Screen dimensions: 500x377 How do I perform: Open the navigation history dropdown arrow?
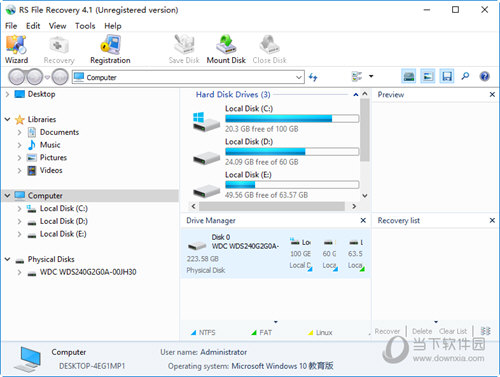[47, 77]
